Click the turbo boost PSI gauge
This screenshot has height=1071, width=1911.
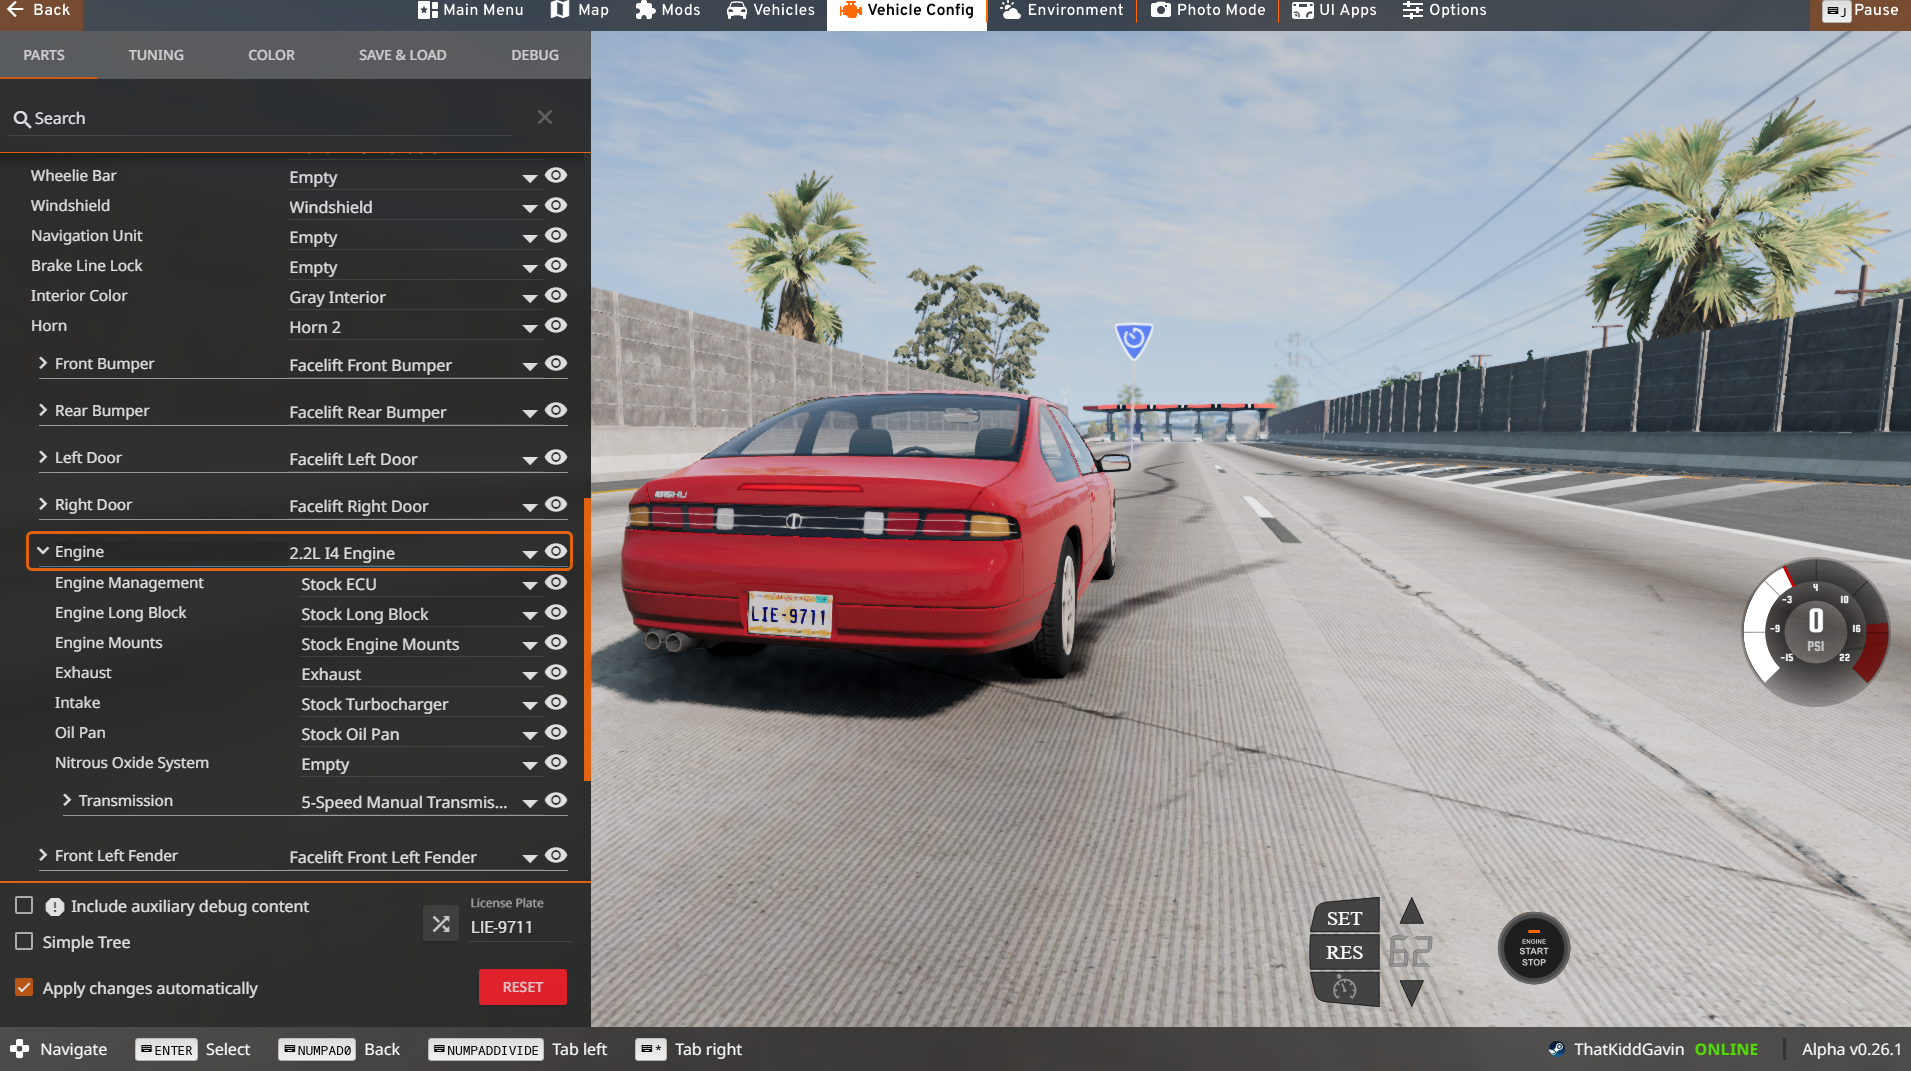[1816, 632]
